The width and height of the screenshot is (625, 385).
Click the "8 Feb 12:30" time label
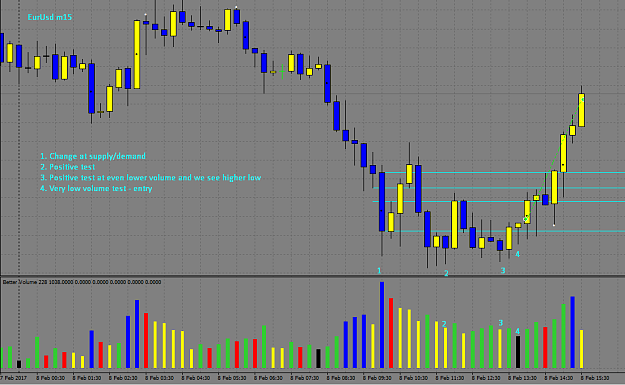[486, 378]
